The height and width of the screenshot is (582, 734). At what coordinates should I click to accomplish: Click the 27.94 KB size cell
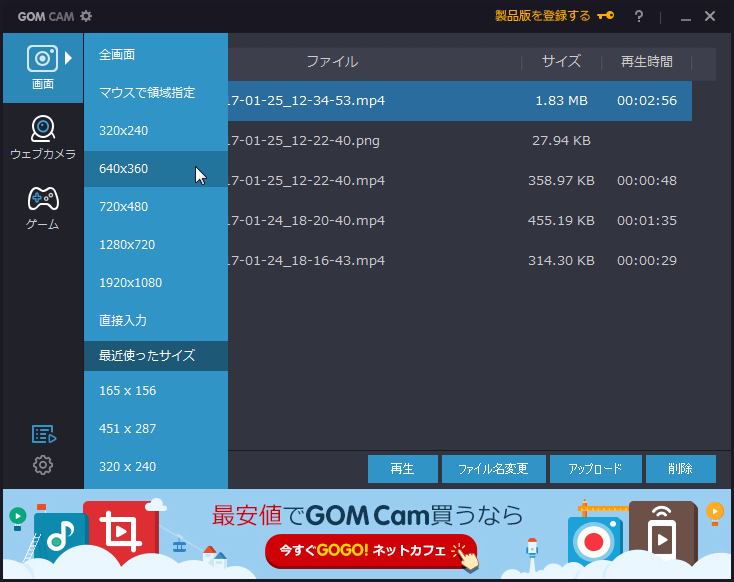click(x=561, y=140)
